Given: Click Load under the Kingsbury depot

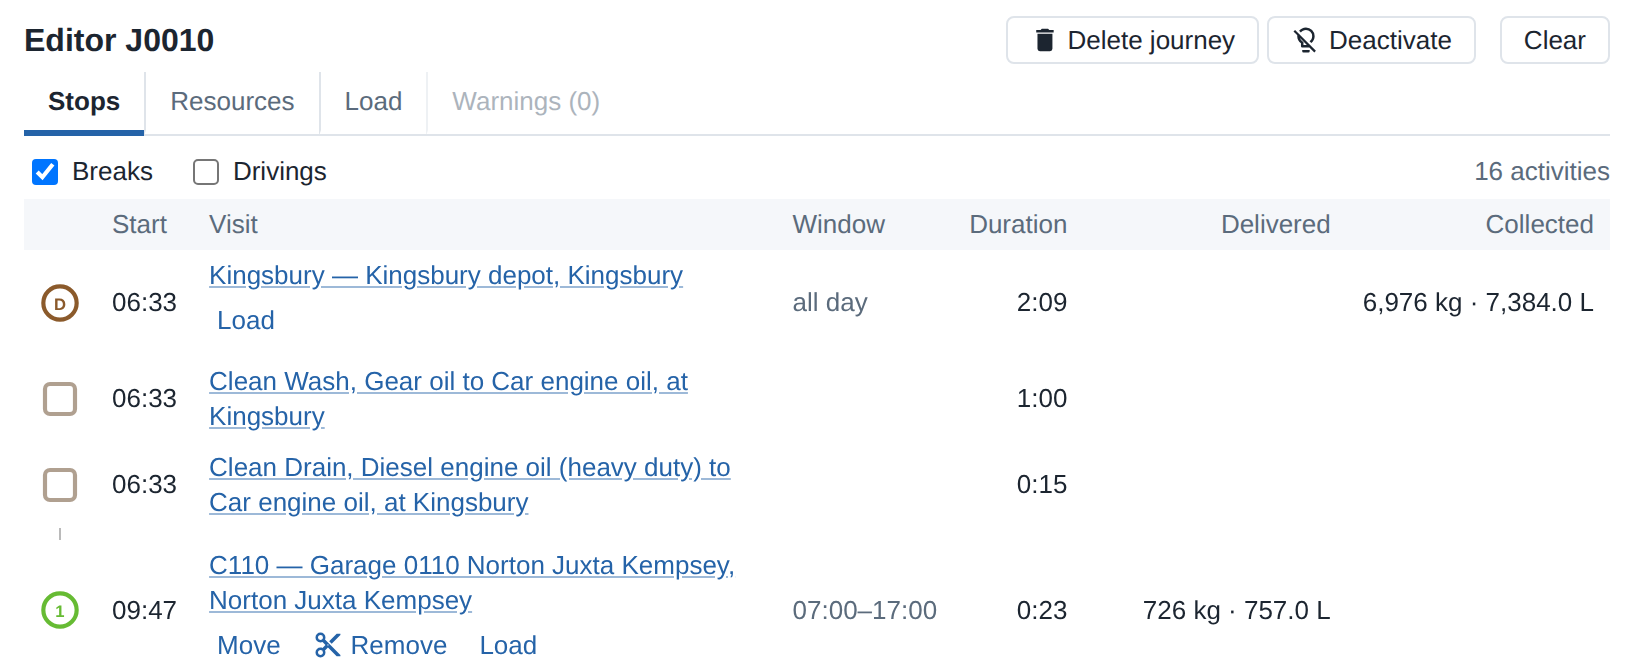Looking at the screenshot, I should click(246, 320).
